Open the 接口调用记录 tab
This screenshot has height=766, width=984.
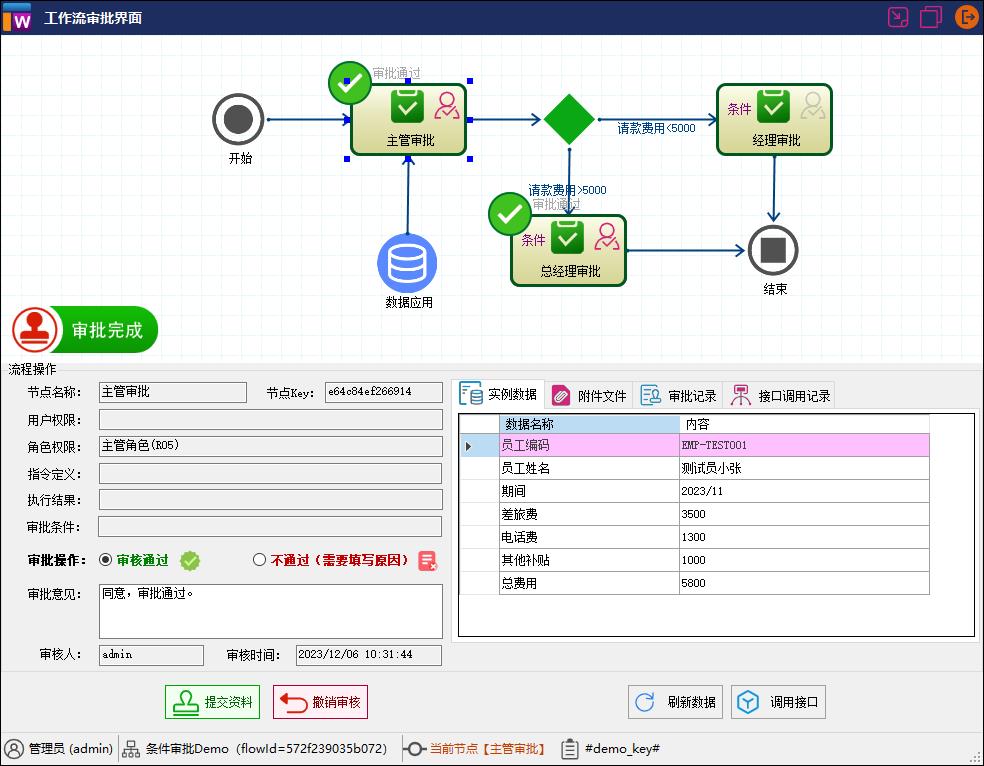point(781,396)
